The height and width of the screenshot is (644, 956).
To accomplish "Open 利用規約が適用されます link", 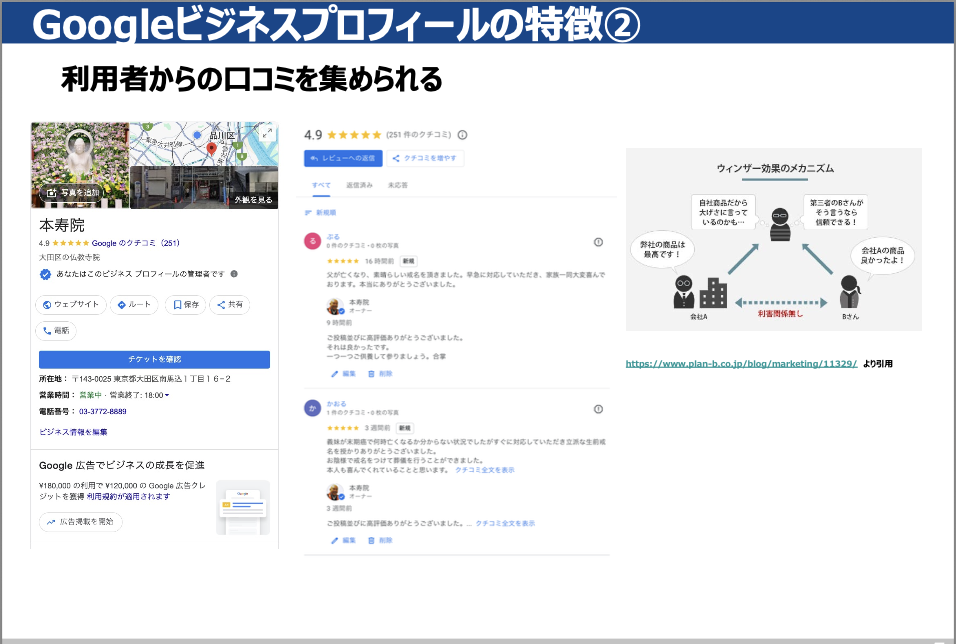I will tap(128, 496).
